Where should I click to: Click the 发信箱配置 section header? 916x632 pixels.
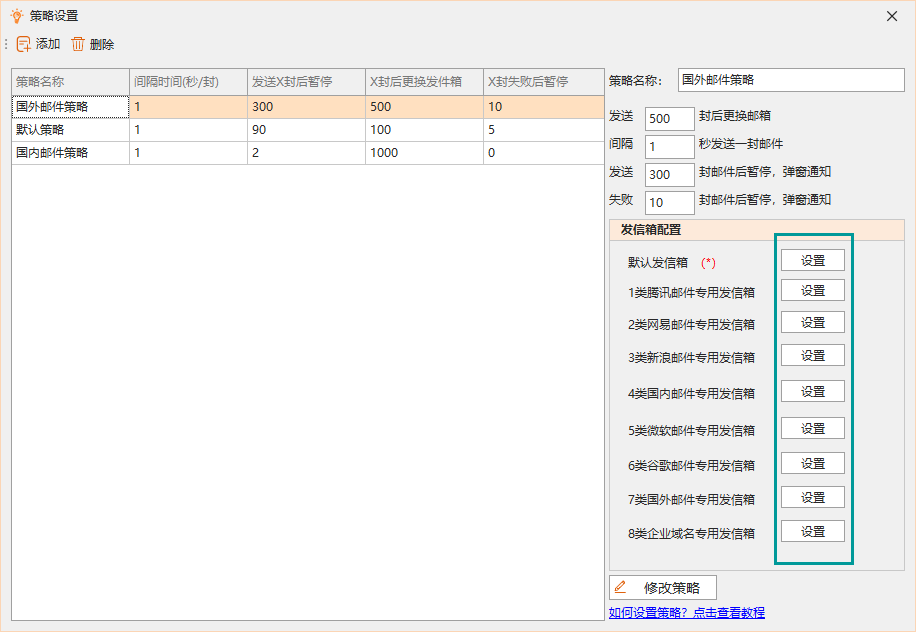pos(757,230)
